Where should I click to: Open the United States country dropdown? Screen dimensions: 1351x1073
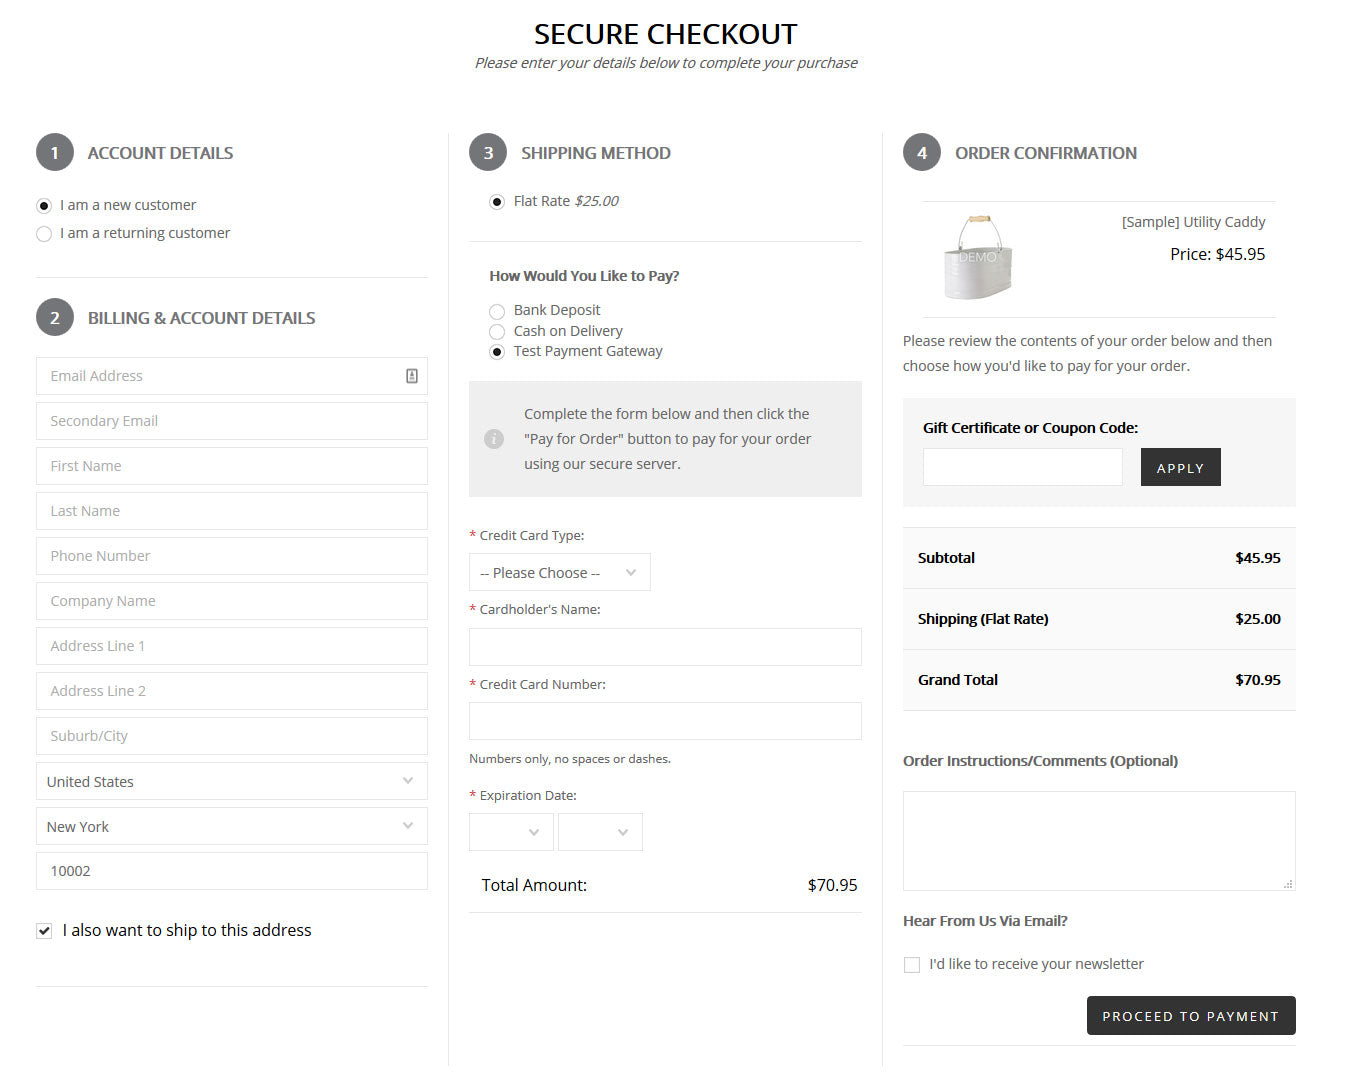coord(231,782)
